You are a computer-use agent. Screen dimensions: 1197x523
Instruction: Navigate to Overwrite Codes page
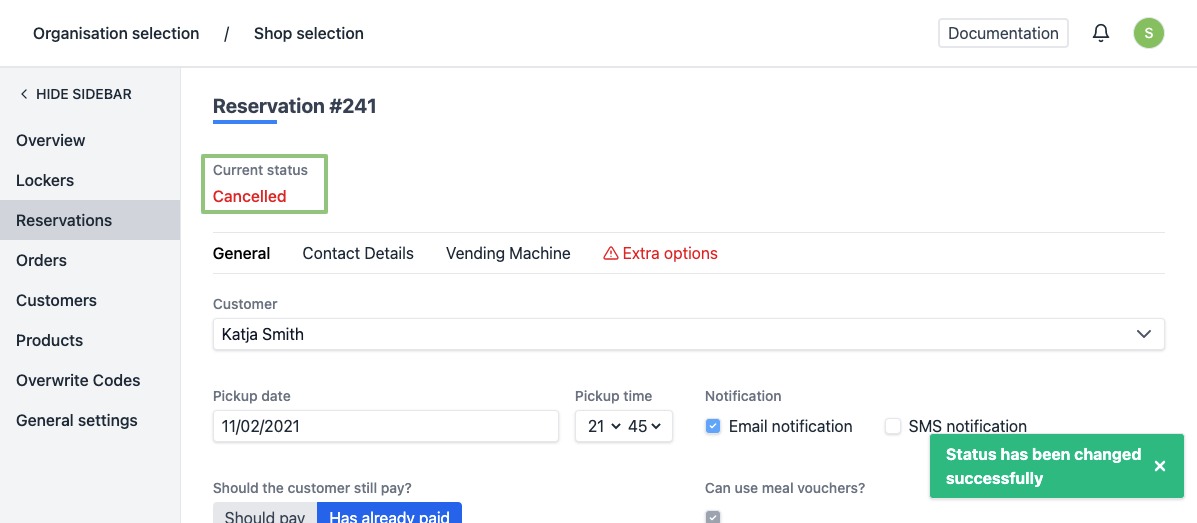78,380
